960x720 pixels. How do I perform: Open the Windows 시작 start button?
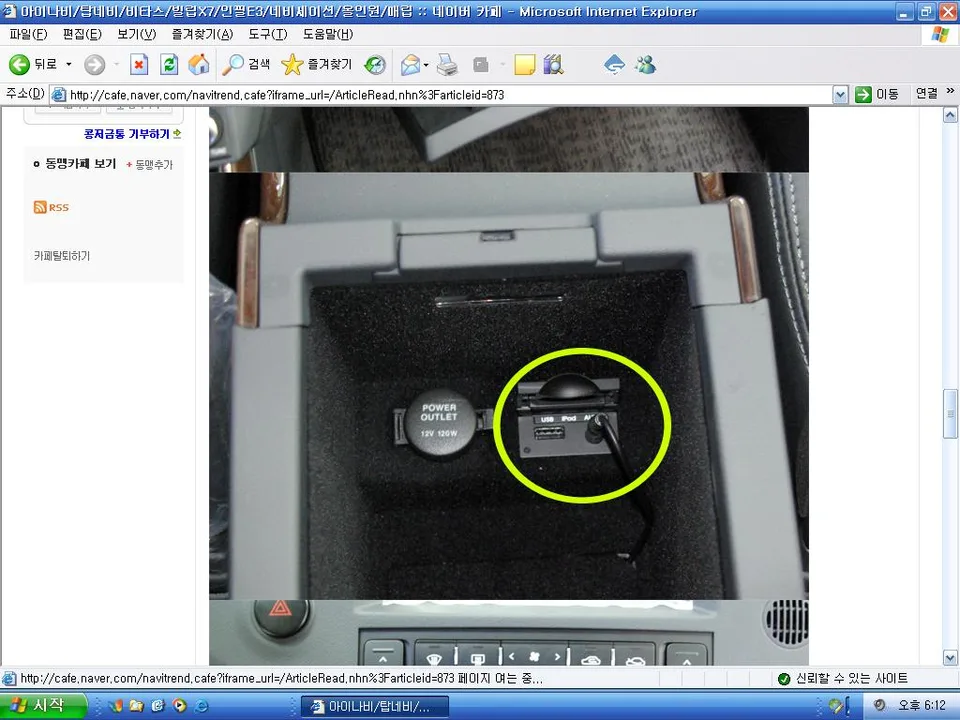[x=41, y=706]
